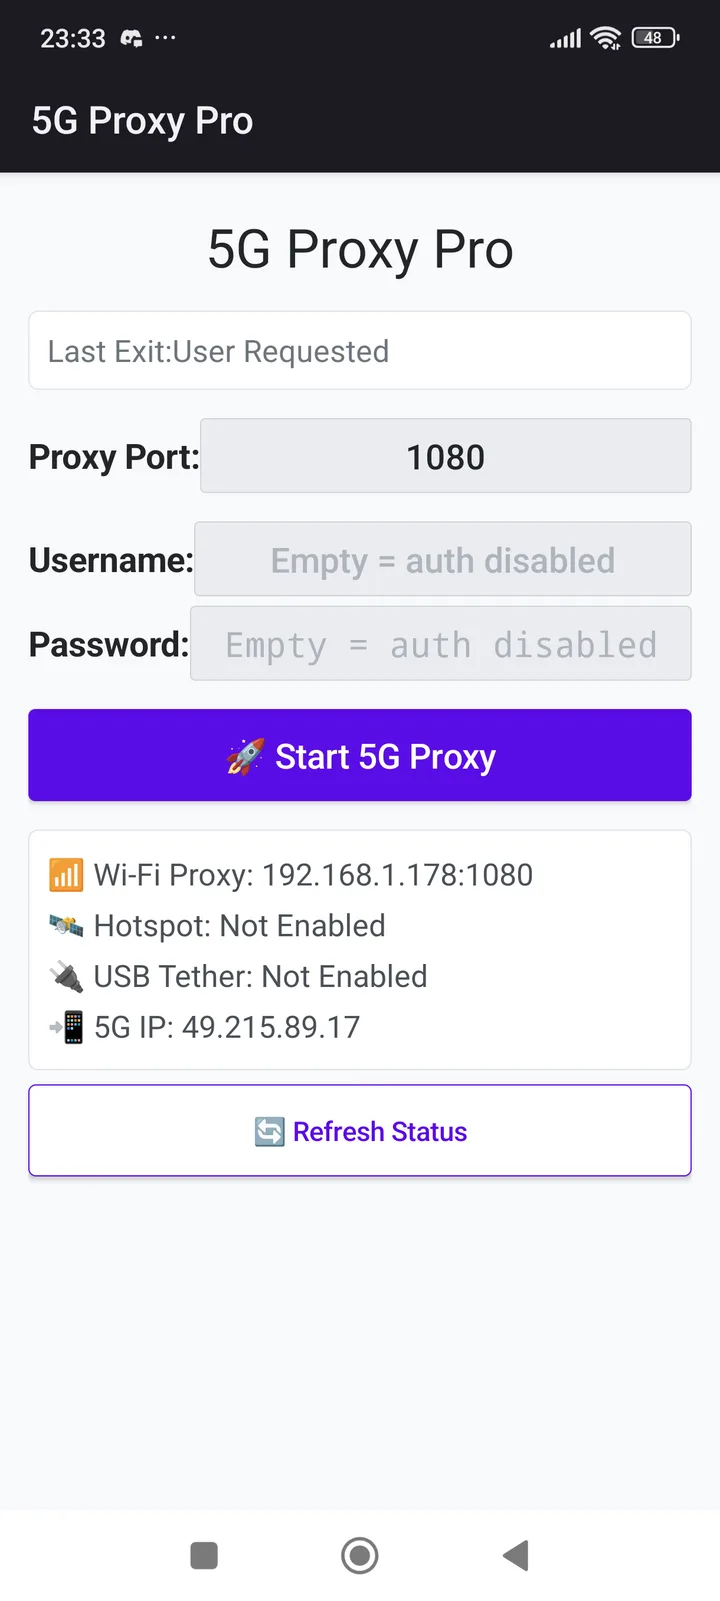Tap the Wi-Fi status bar icon

(606, 38)
